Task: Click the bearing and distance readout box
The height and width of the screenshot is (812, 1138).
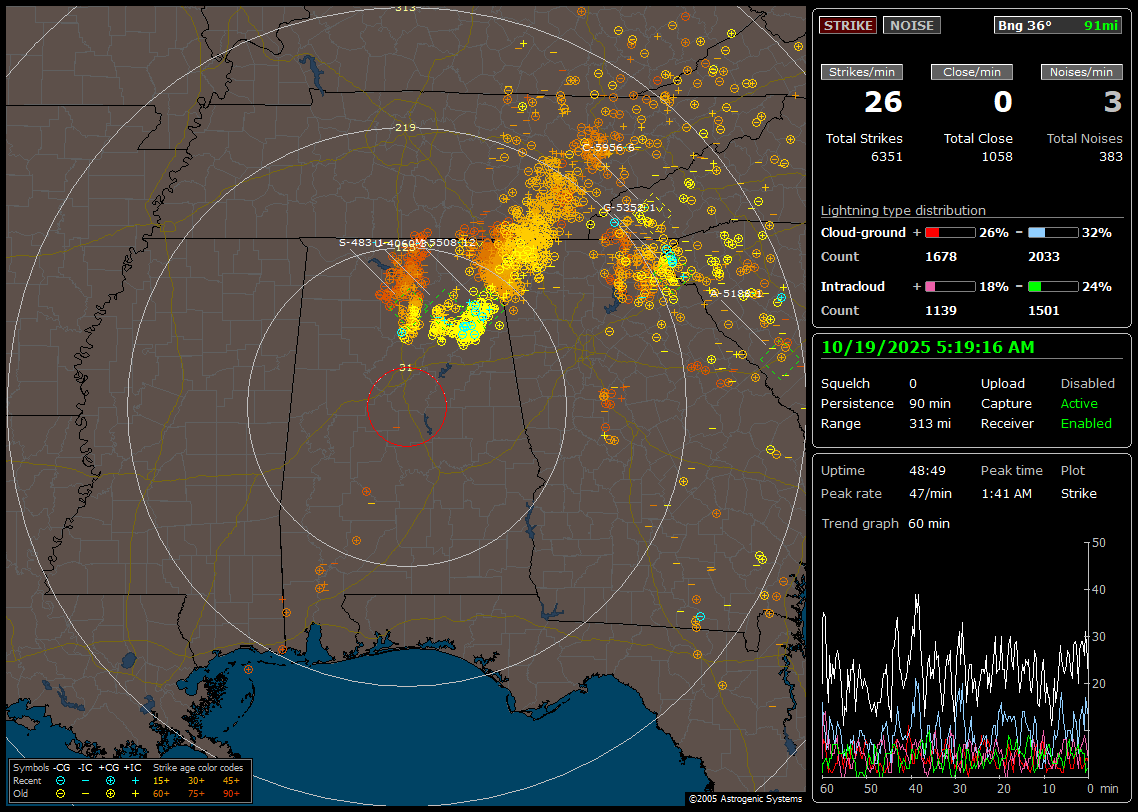Action: coord(1058,25)
